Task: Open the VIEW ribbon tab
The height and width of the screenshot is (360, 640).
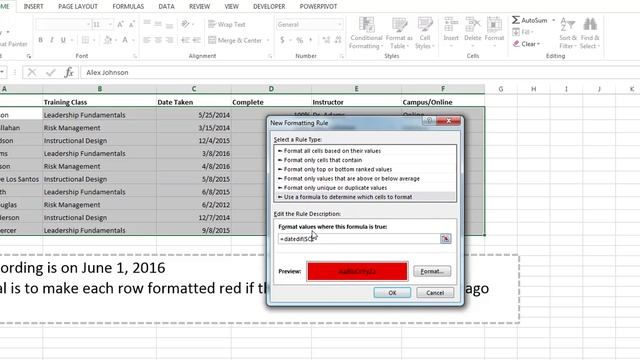Action: click(231, 7)
